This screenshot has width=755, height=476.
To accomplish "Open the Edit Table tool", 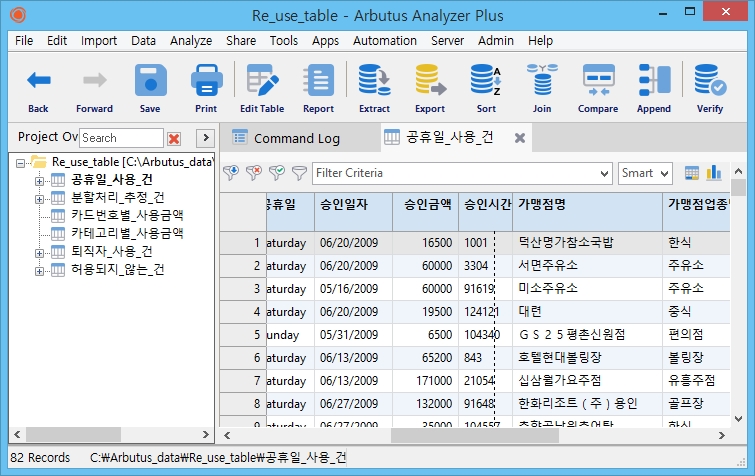I will click(262, 80).
